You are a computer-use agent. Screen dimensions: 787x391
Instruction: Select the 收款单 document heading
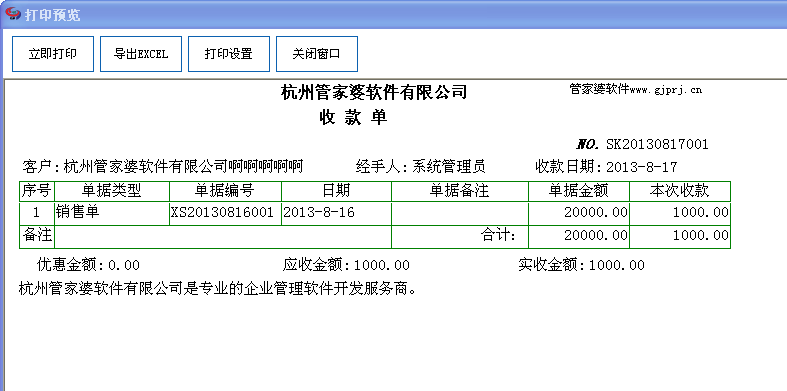click(353, 117)
